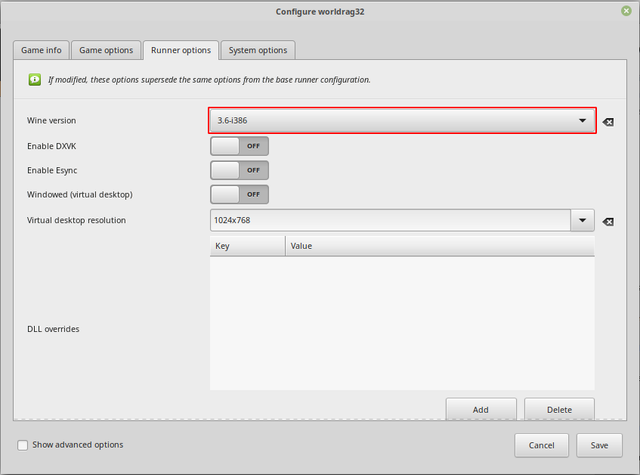Close the Configure worldrag32 dialog
The height and width of the screenshot is (475, 640).
coord(626,11)
